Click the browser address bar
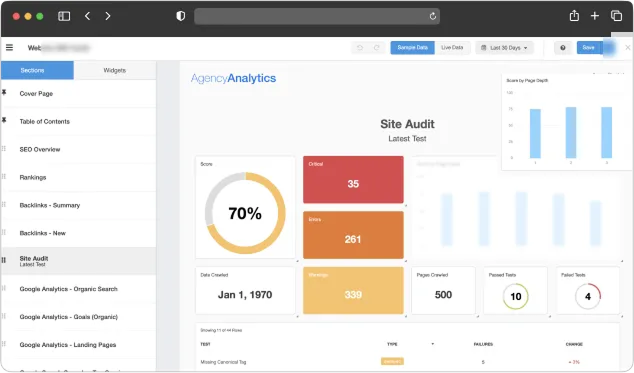This screenshot has width=634, height=373. click(x=317, y=16)
